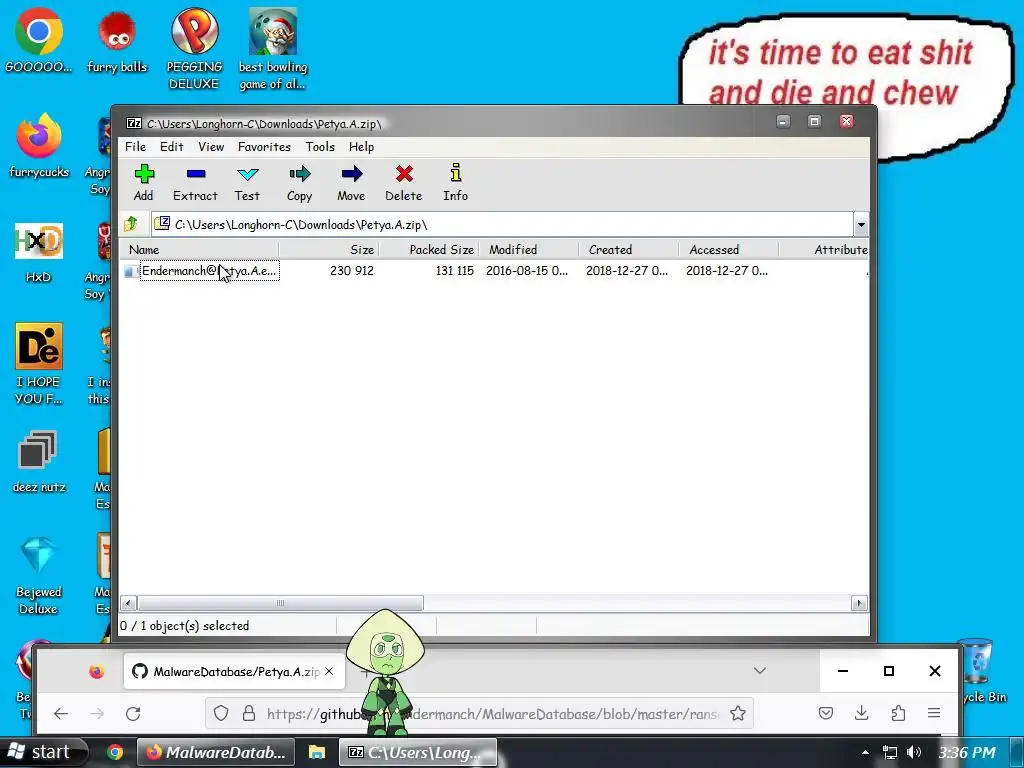1024x768 pixels.
Task: Open the Info toolbar button
Action: 456,183
